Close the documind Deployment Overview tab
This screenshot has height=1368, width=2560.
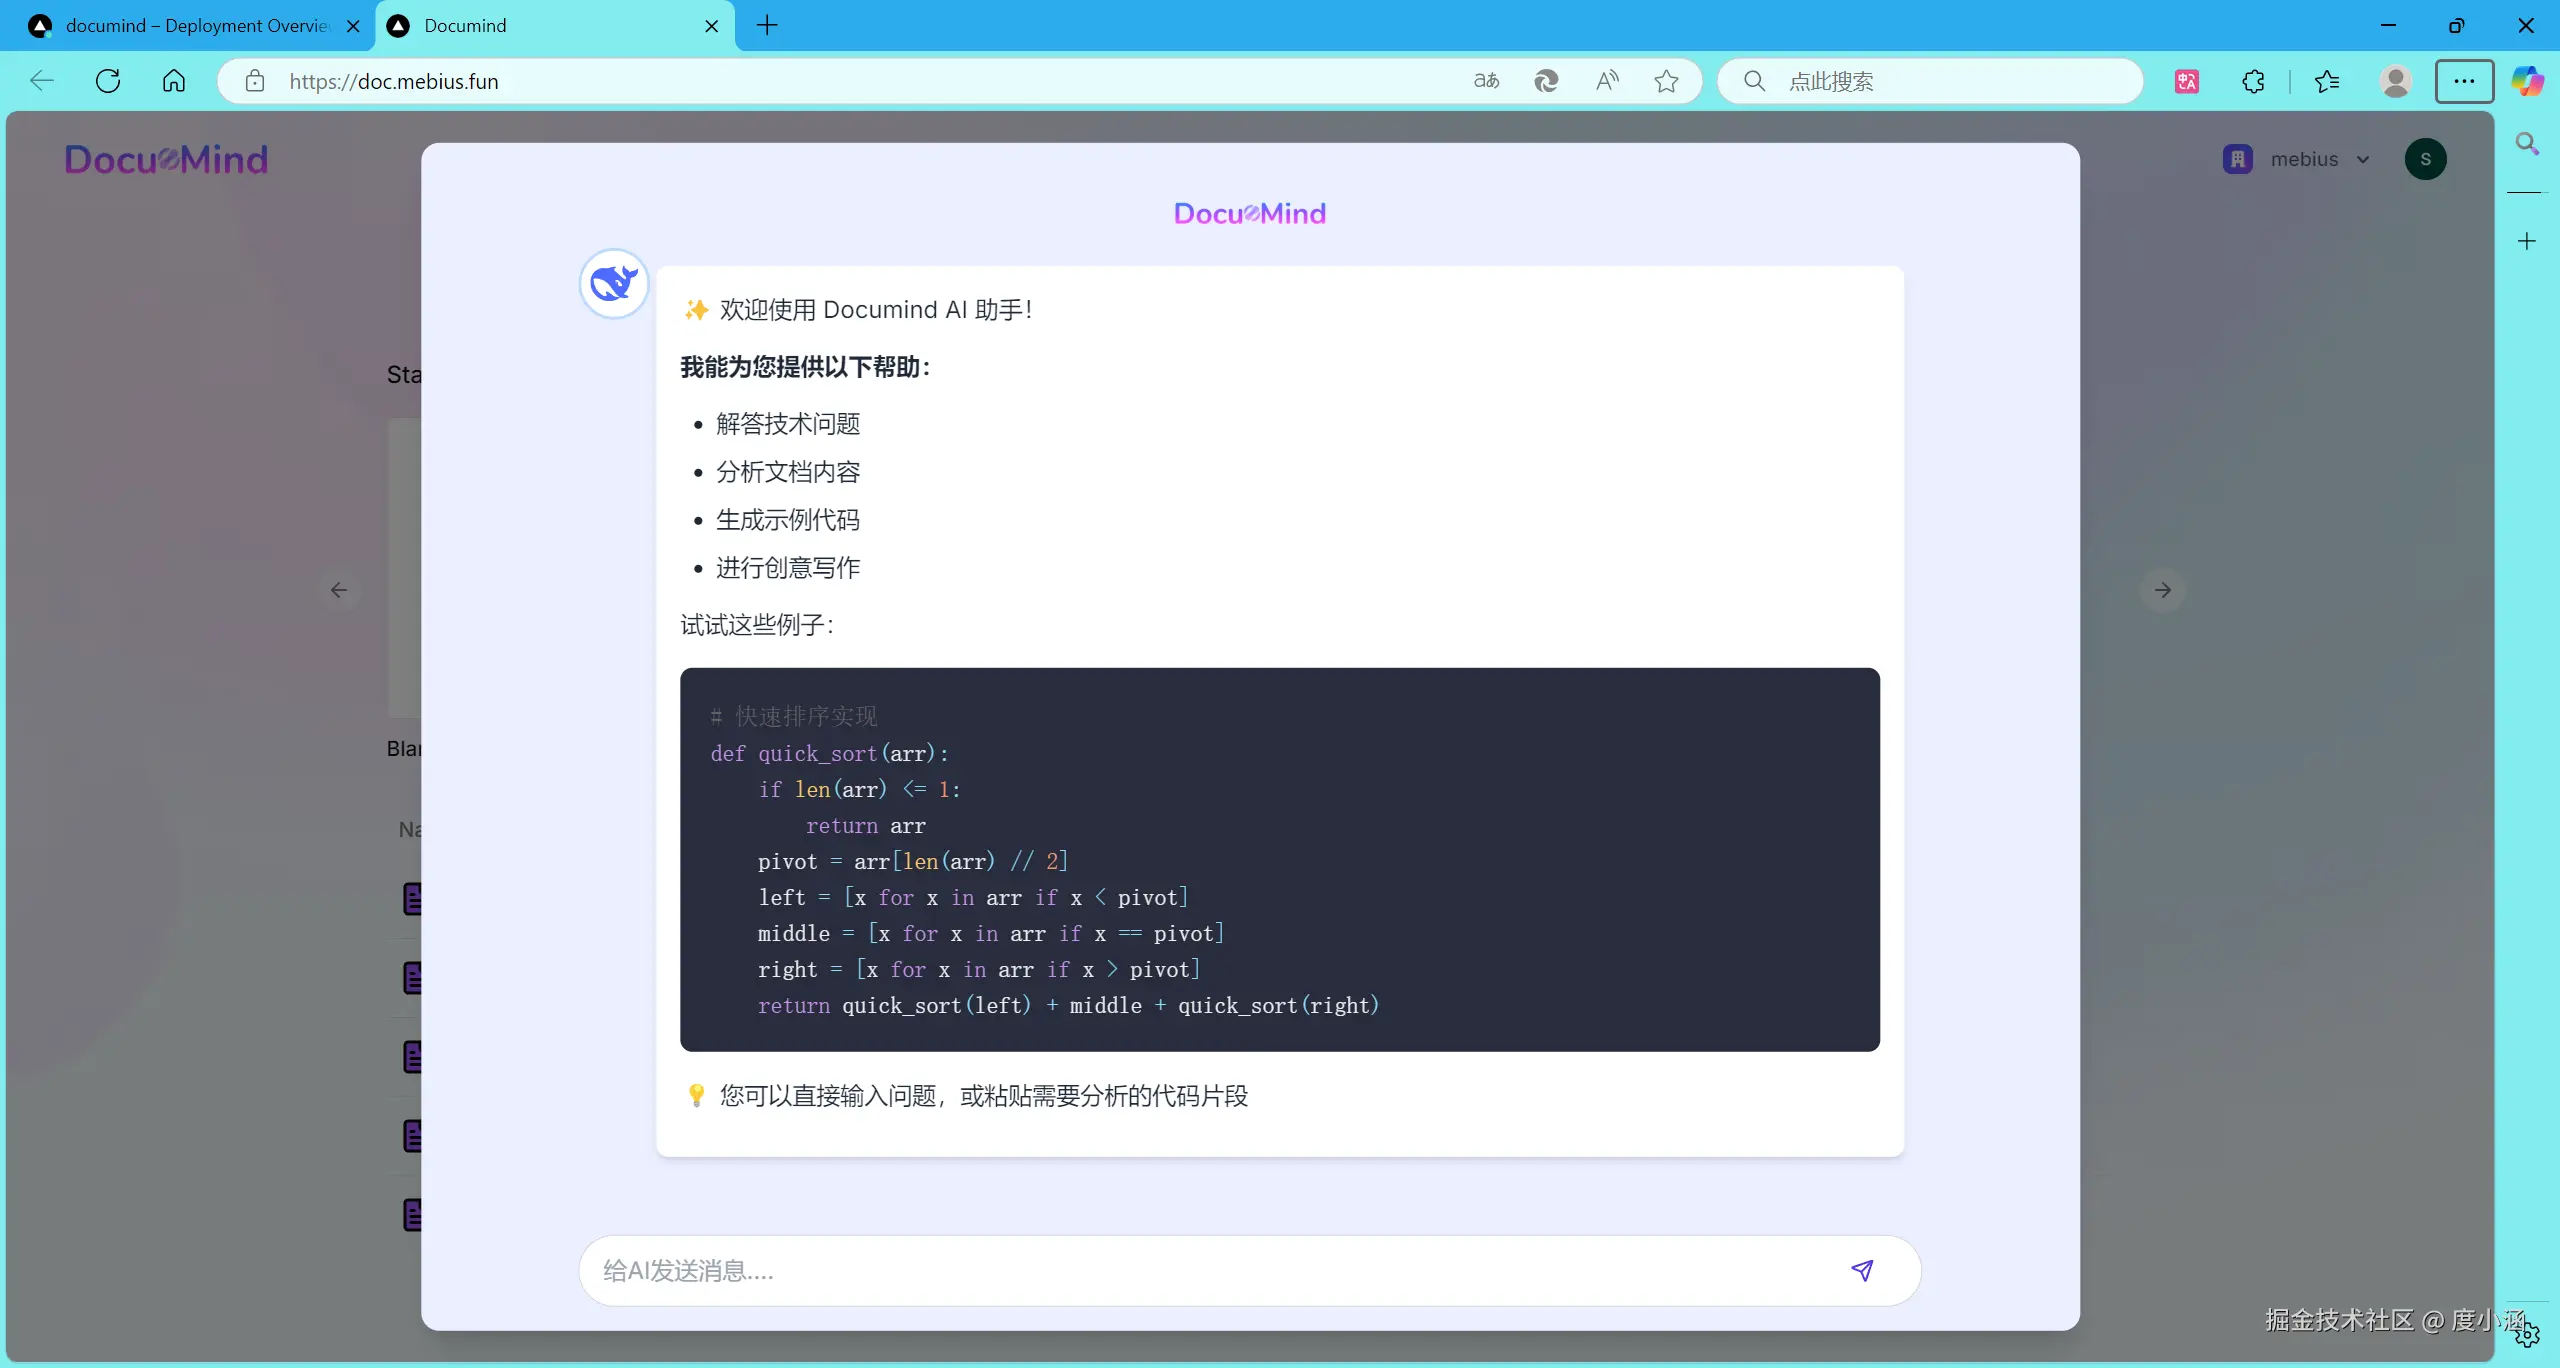tap(353, 26)
